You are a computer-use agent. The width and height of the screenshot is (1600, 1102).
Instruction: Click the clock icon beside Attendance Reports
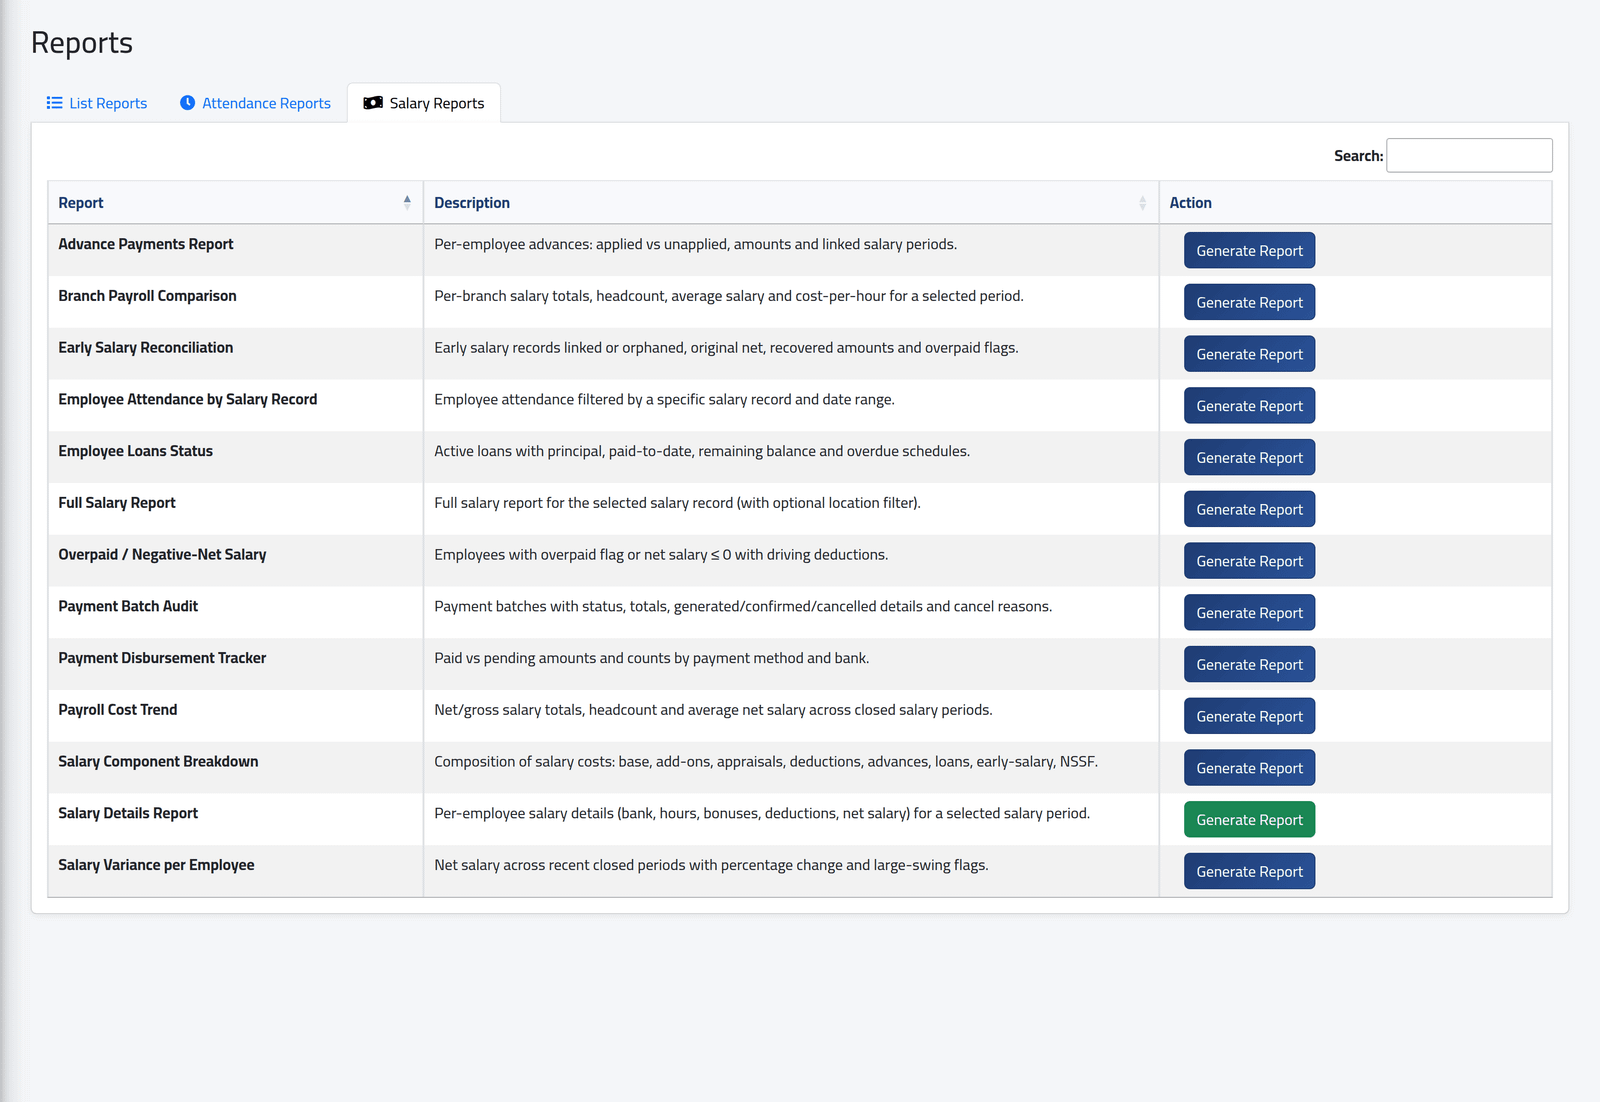coord(187,103)
